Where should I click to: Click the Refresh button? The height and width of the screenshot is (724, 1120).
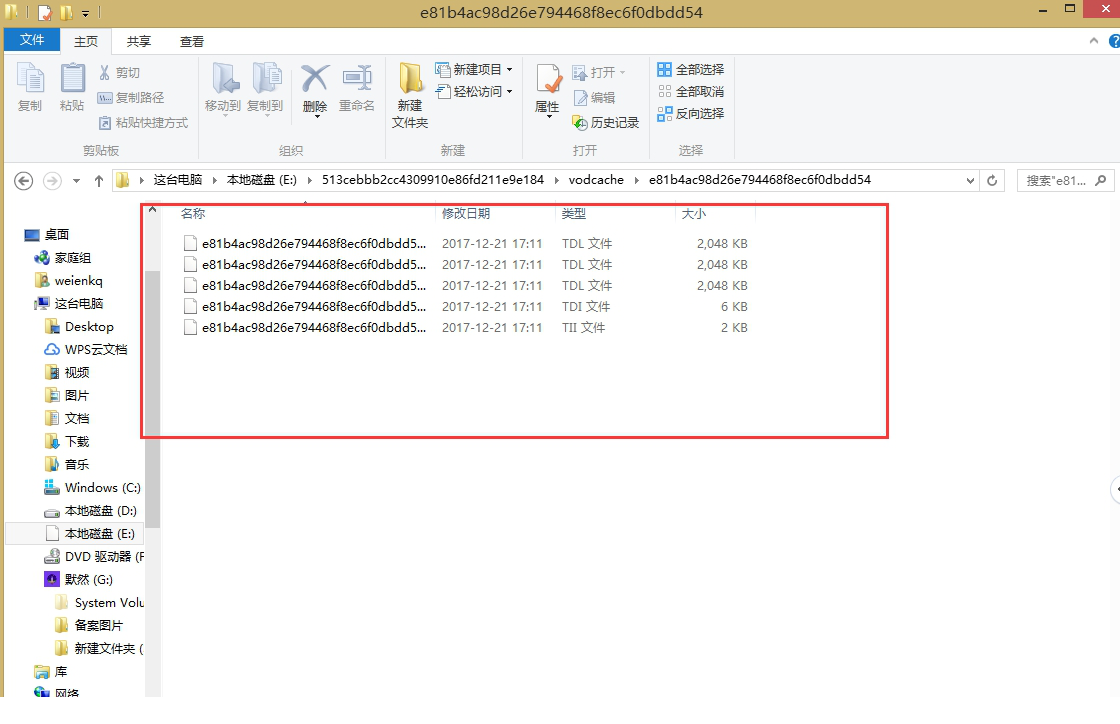click(992, 181)
